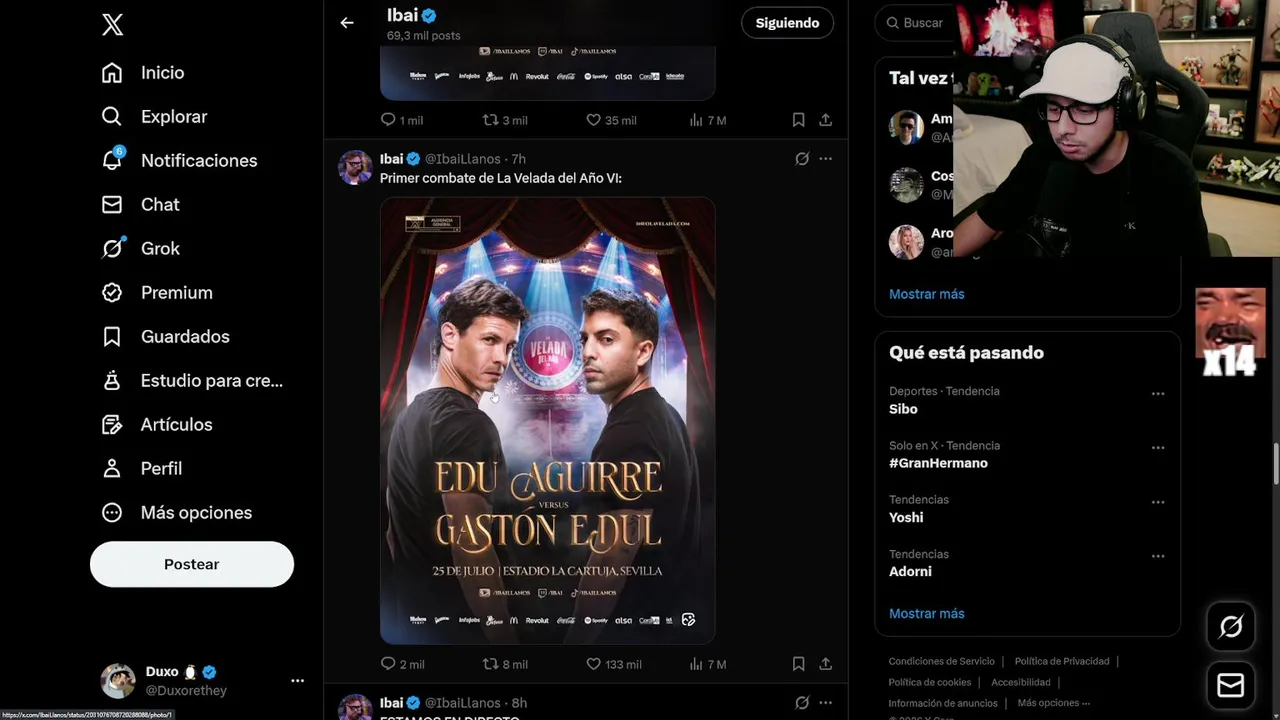Click the Siguiendo button on Ibai's profile
Screen dimensions: 1280x720
[787, 23]
